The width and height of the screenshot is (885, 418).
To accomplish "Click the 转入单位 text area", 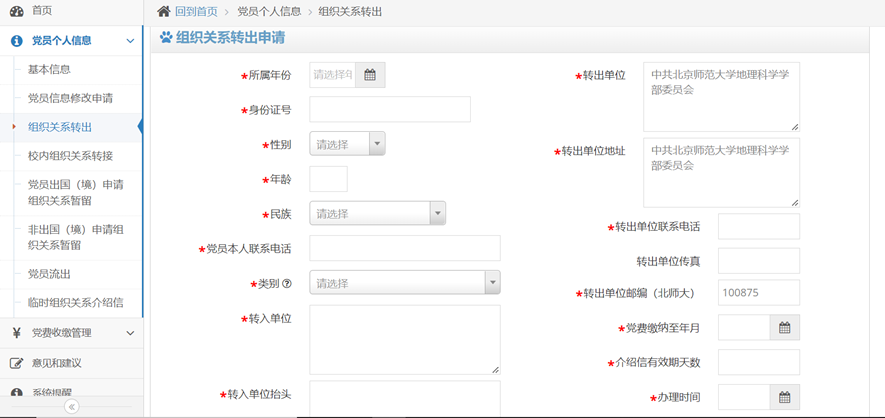I will coord(404,340).
